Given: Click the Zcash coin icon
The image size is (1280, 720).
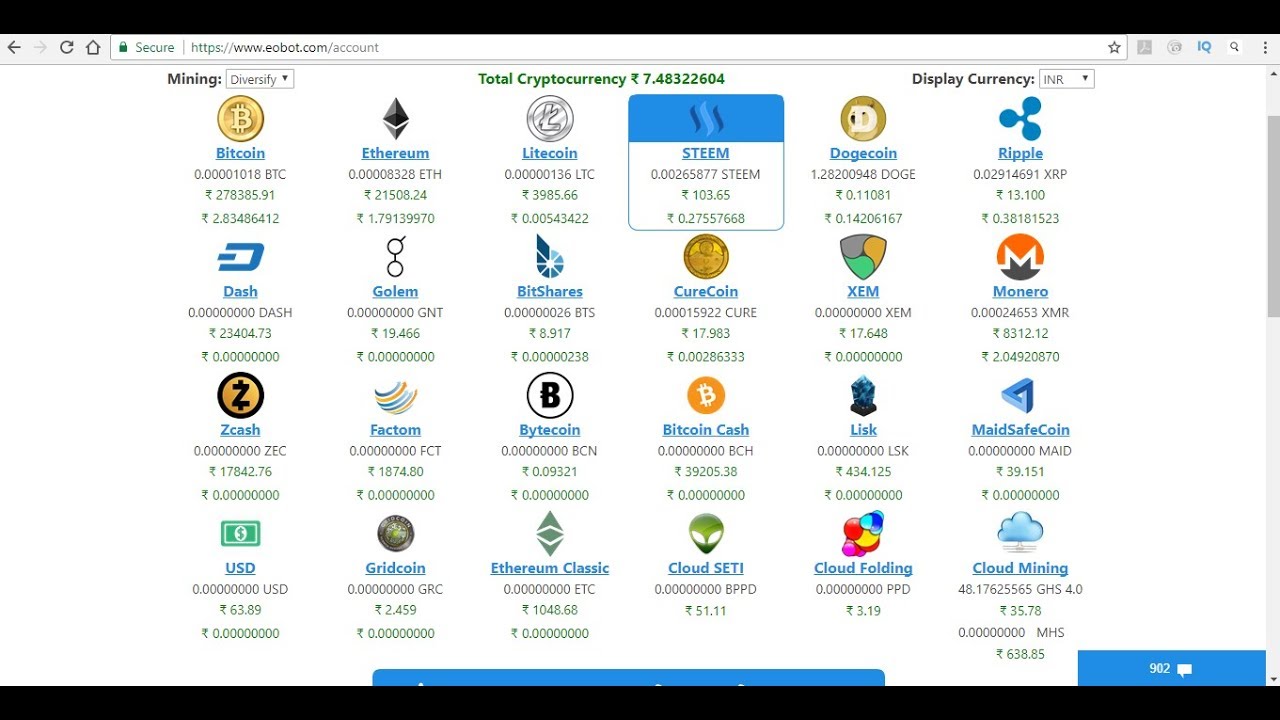Looking at the screenshot, I should click(240, 395).
